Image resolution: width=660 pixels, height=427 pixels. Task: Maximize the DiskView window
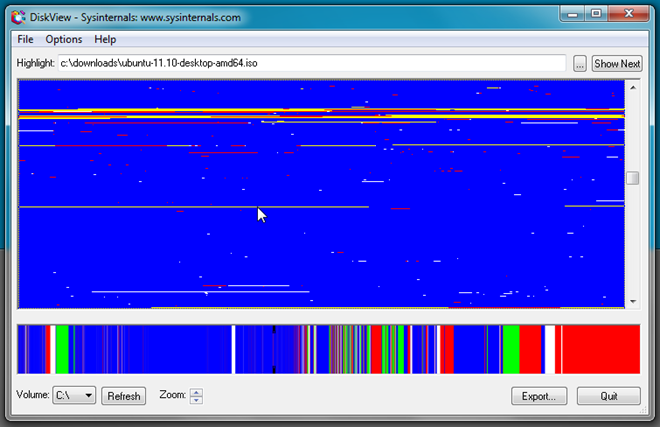pyautogui.click(x=596, y=14)
